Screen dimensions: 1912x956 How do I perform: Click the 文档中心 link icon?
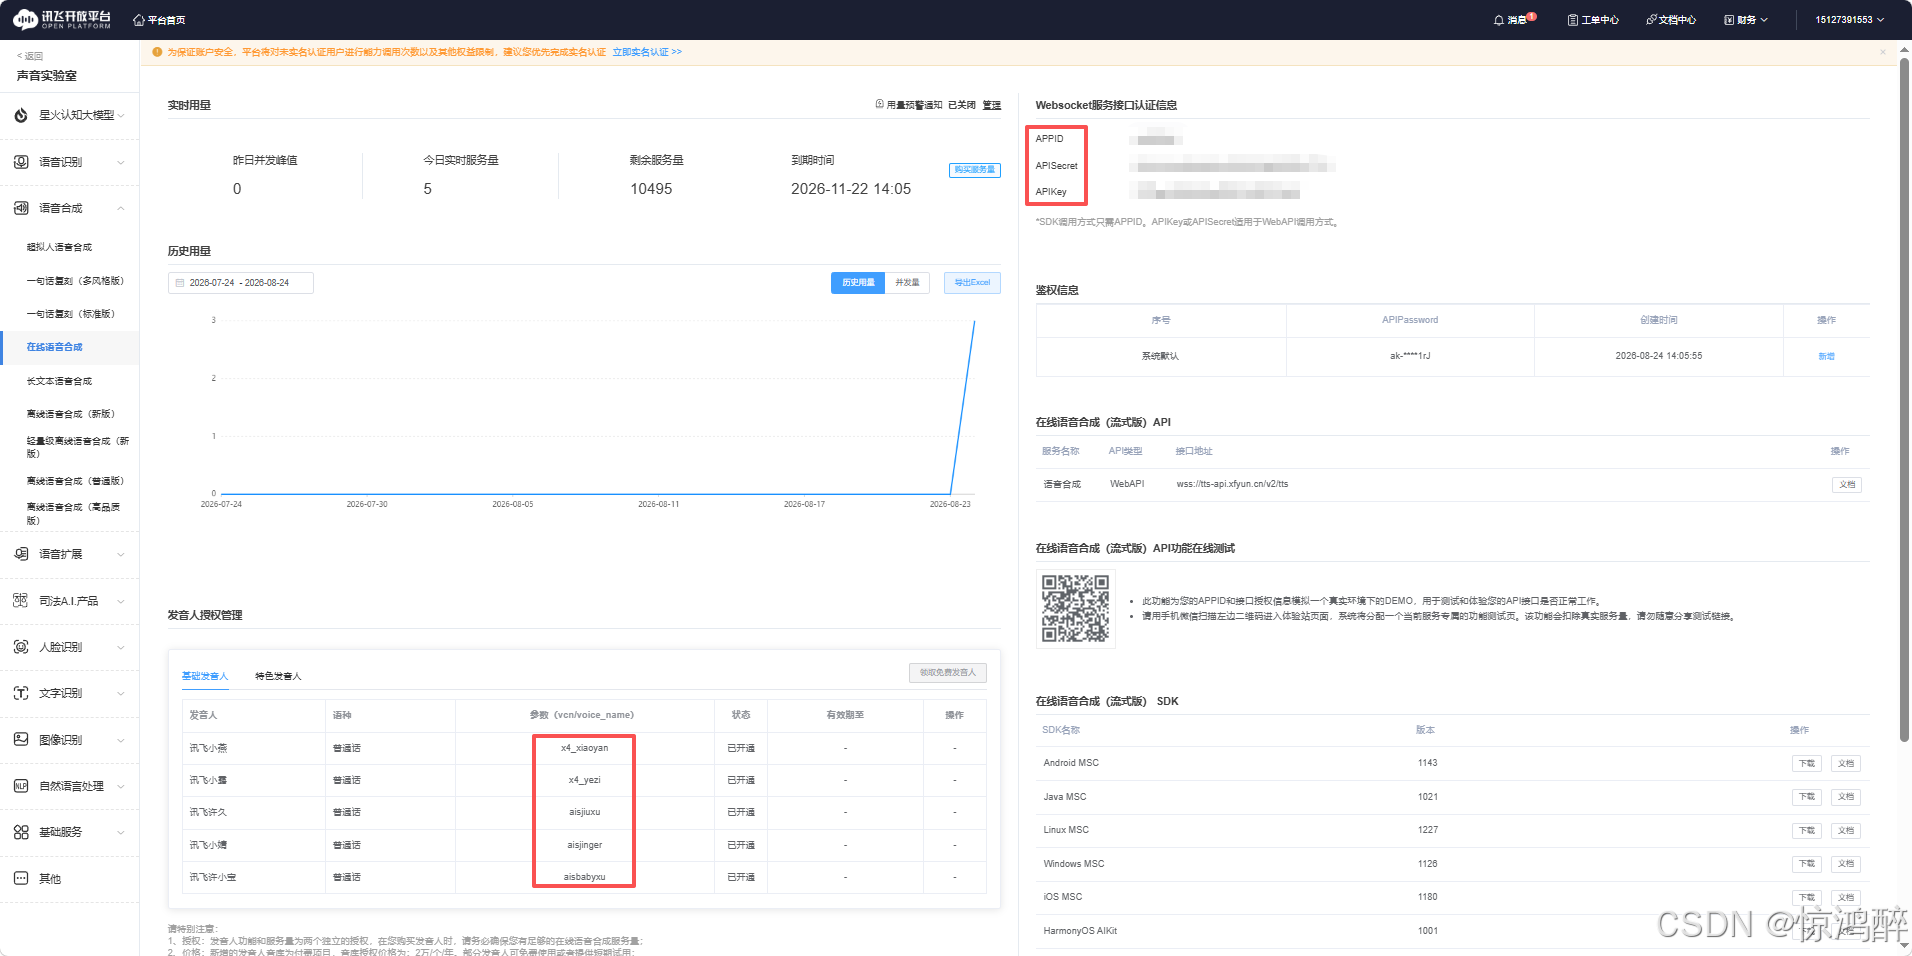point(1651,20)
